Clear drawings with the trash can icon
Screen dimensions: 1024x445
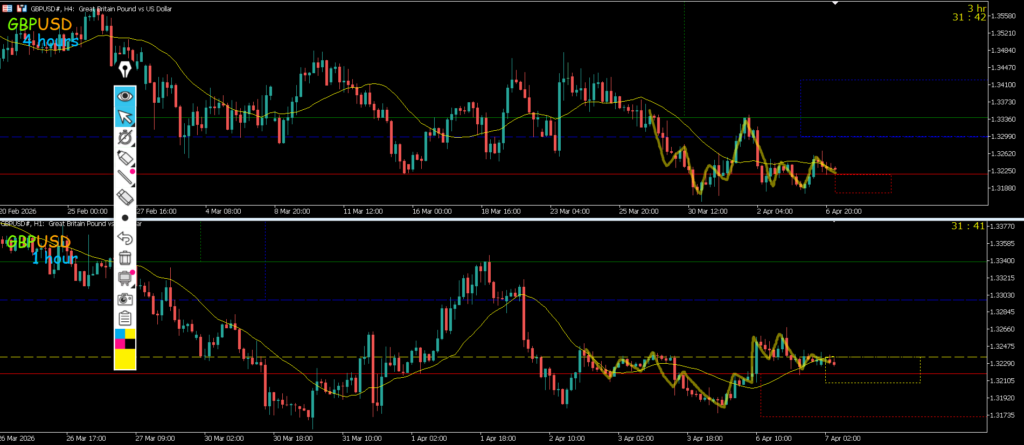pyautogui.click(x=125, y=258)
